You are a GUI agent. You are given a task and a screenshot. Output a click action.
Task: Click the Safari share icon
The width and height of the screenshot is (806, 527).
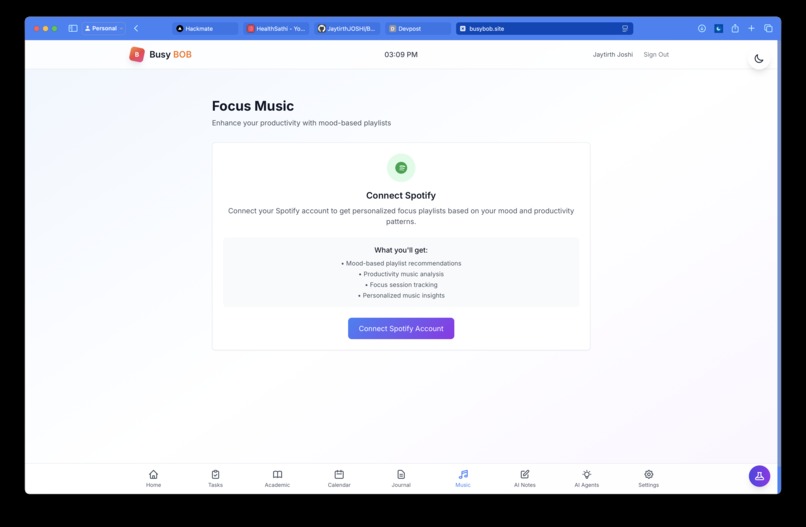pyautogui.click(x=735, y=28)
